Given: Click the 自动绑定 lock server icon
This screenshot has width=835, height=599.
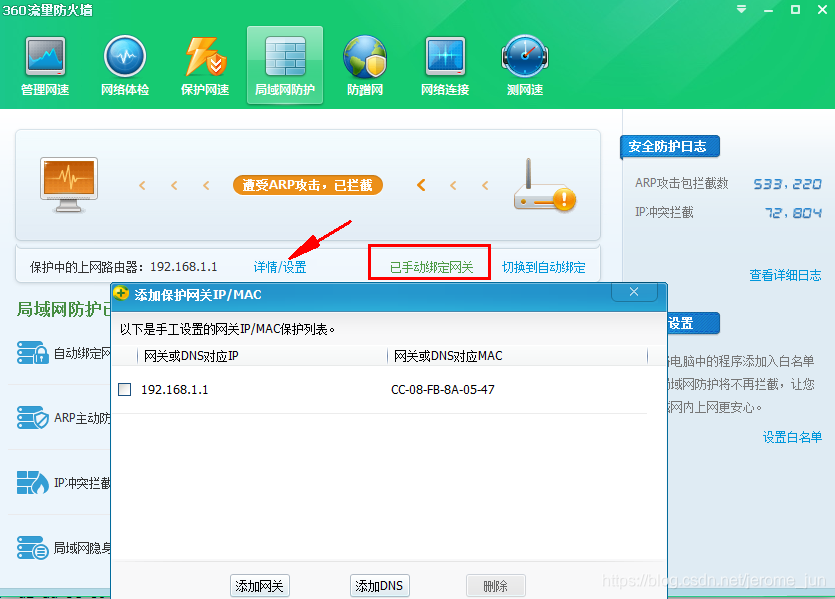Looking at the screenshot, I should tap(32, 352).
